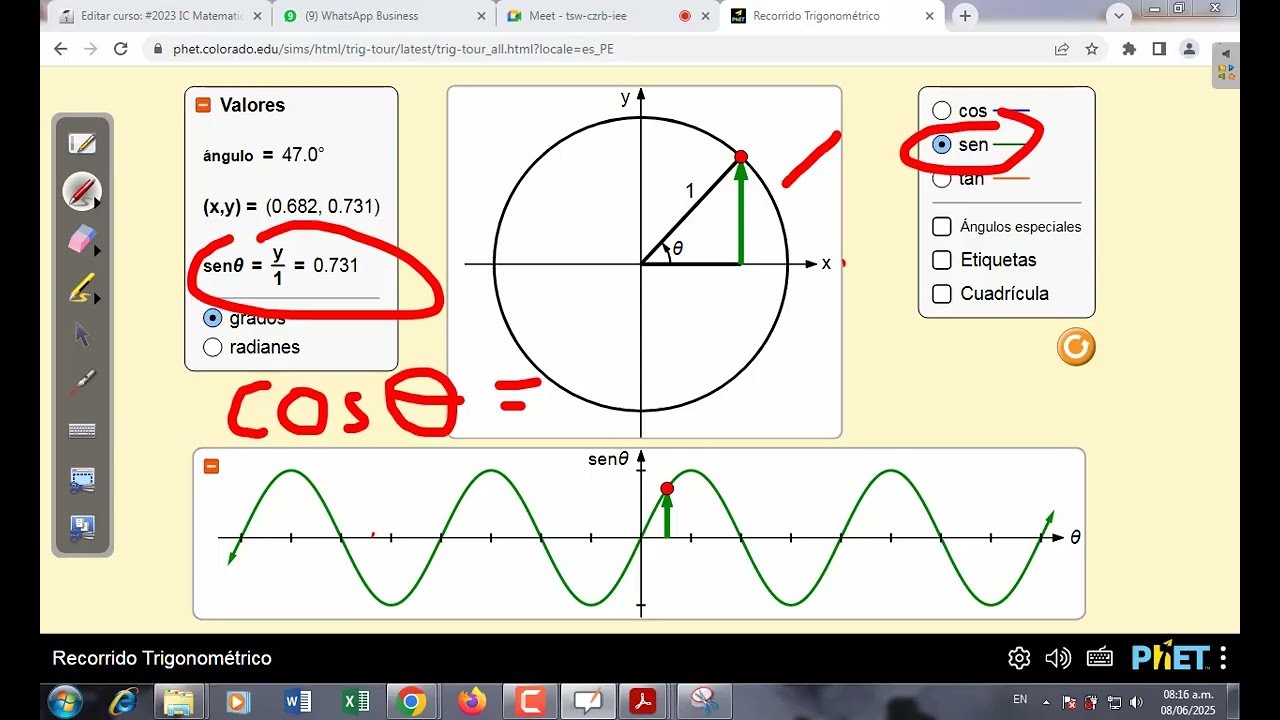1280x720 pixels.
Task: Collapse the senθ graph panel
Action: 211,466
